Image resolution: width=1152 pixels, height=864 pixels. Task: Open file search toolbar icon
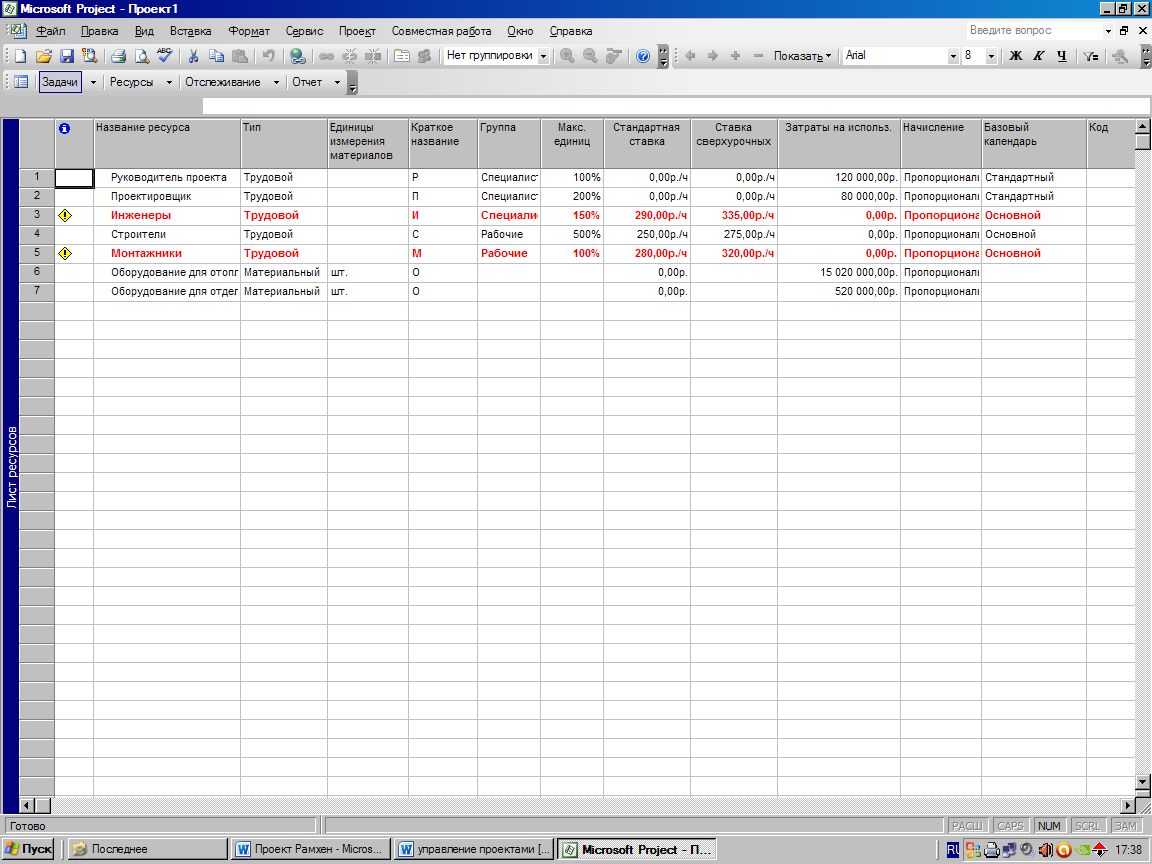[90, 56]
